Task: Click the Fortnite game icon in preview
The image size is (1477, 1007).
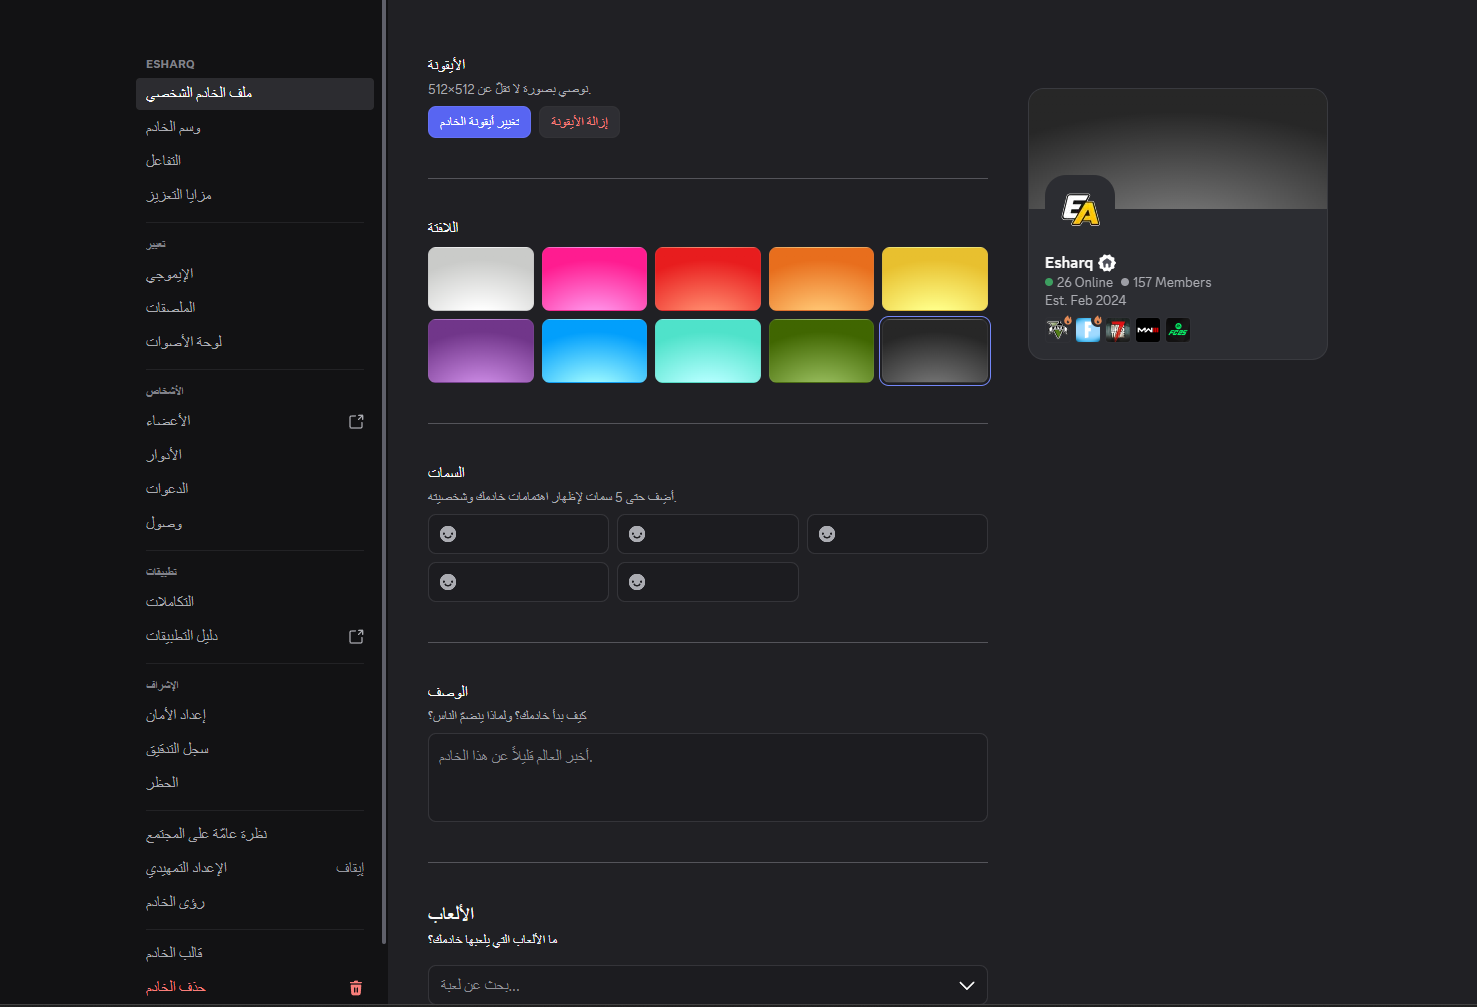Action: pos(1088,330)
